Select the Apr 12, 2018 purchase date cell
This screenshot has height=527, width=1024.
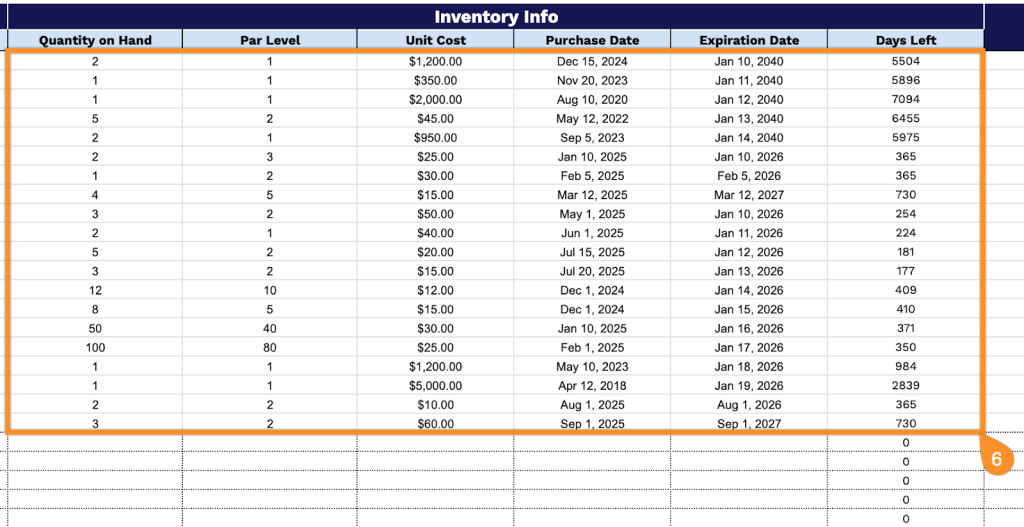pyautogui.click(x=592, y=386)
